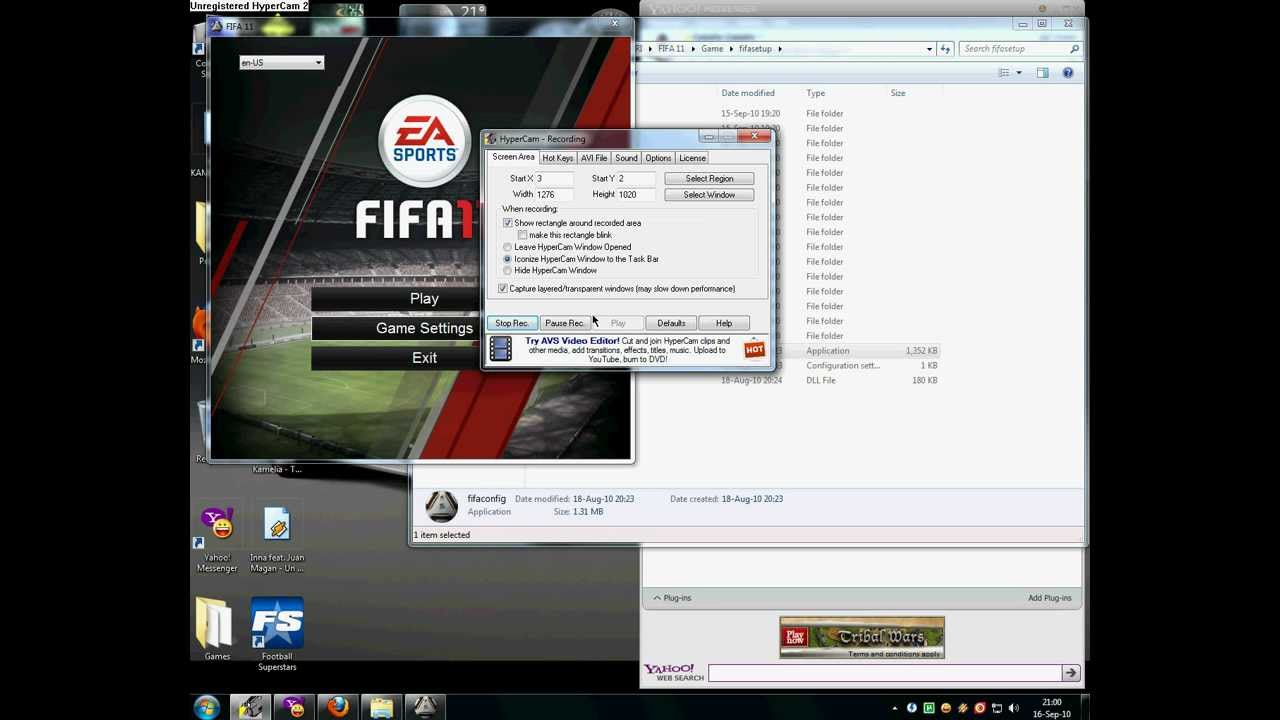Click the Yahoo Web Search input field

pyautogui.click(x=885, y=673)
